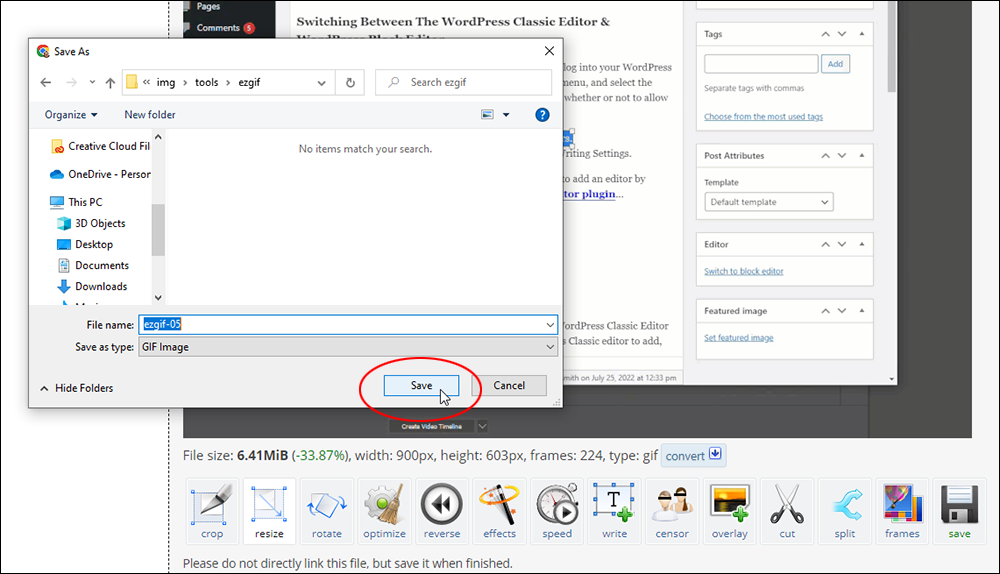Choose the rotate tool
This screenshot has height=574, width=1000.
(327, 511)
